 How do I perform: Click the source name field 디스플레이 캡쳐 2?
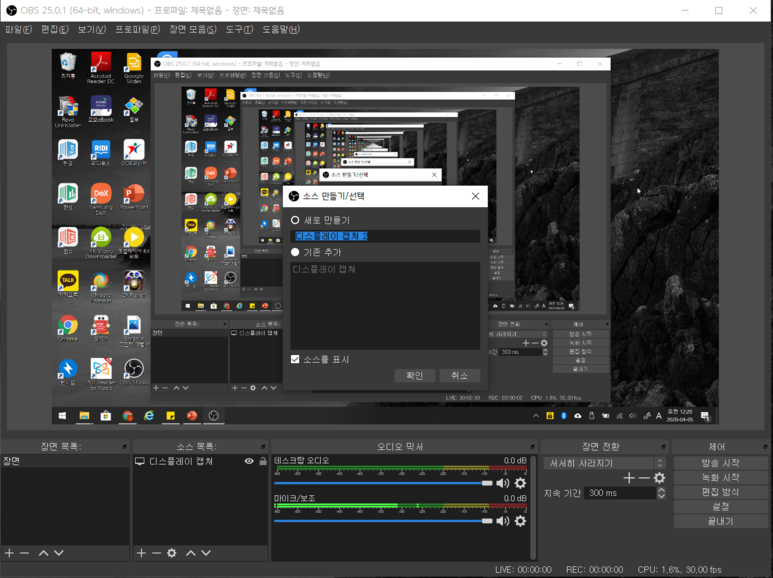pos(385,236)
